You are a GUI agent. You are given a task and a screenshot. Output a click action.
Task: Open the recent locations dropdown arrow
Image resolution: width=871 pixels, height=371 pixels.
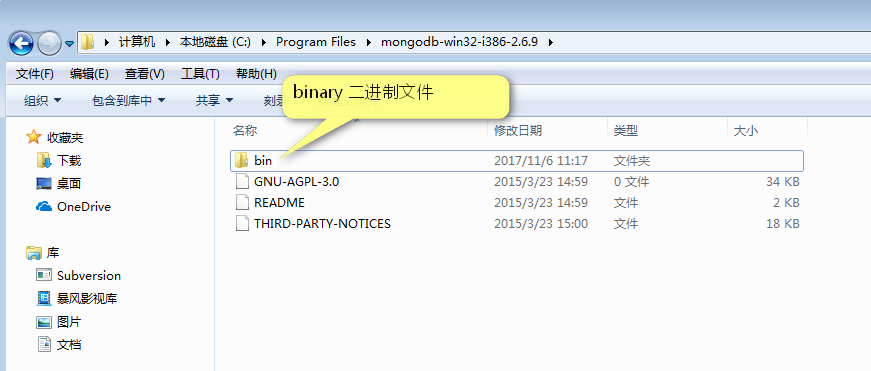click(69, 43)
